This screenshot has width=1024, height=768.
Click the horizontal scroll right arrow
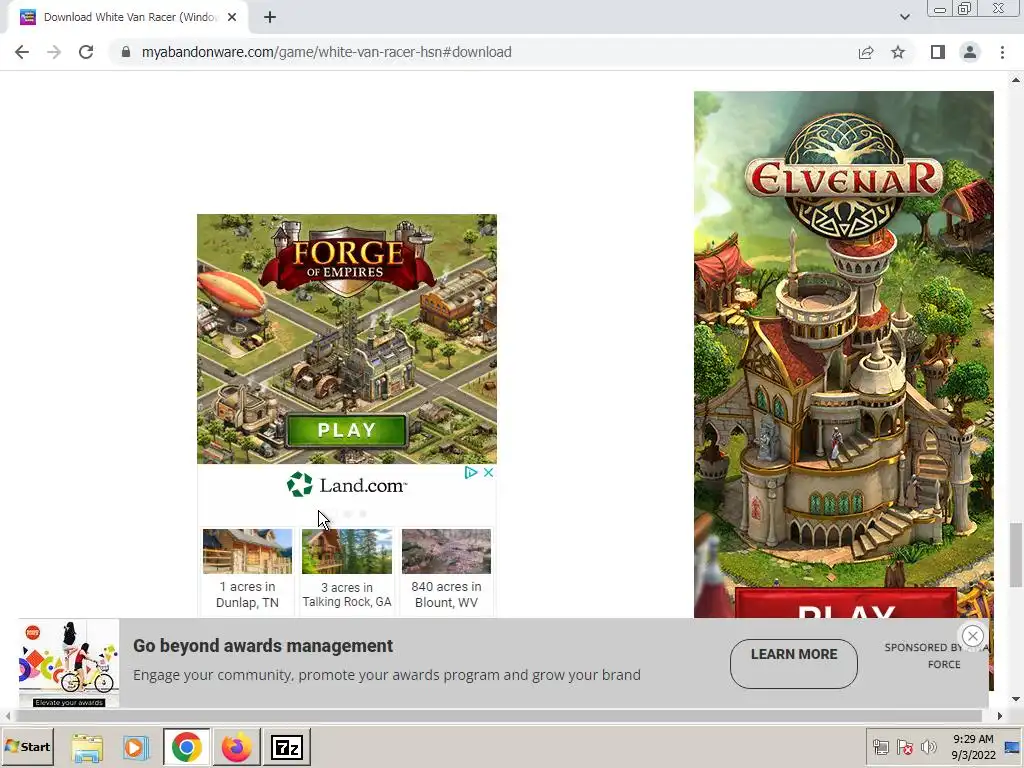[999, 716]
